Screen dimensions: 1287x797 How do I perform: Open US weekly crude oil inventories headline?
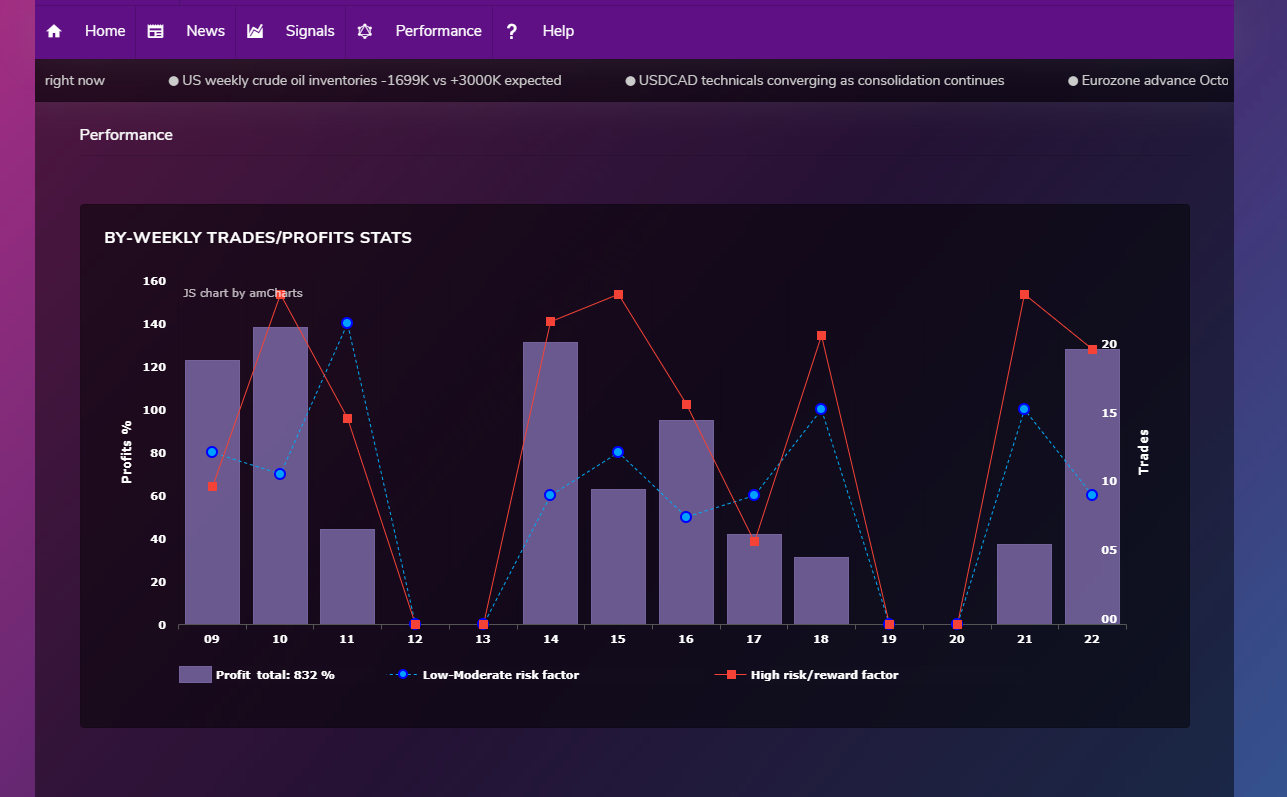pos(371,80)
